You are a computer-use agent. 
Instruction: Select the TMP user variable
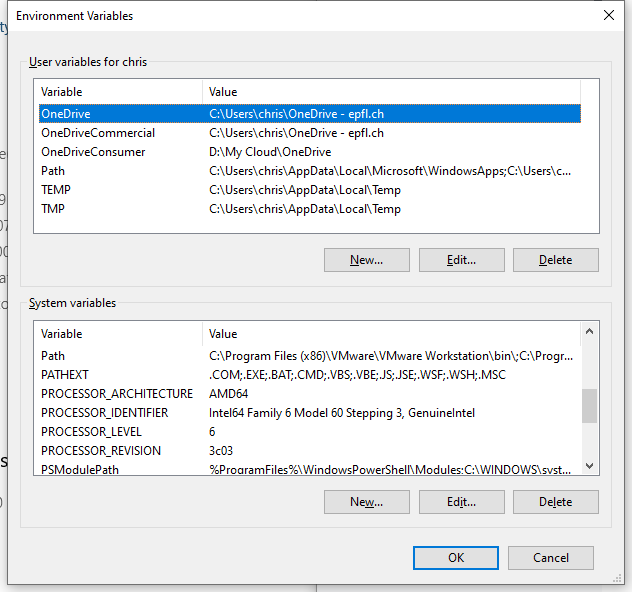pos(53,209)
